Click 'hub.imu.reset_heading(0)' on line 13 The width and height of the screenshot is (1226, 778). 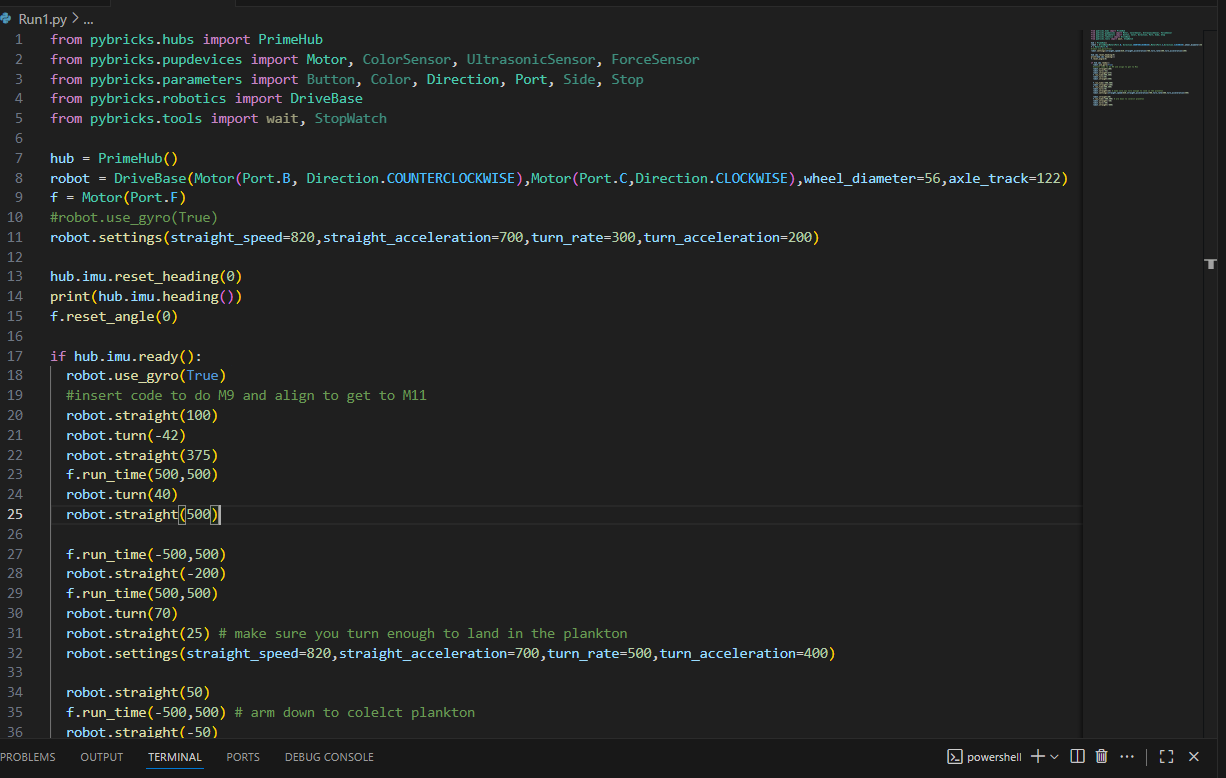coord(146,276)
